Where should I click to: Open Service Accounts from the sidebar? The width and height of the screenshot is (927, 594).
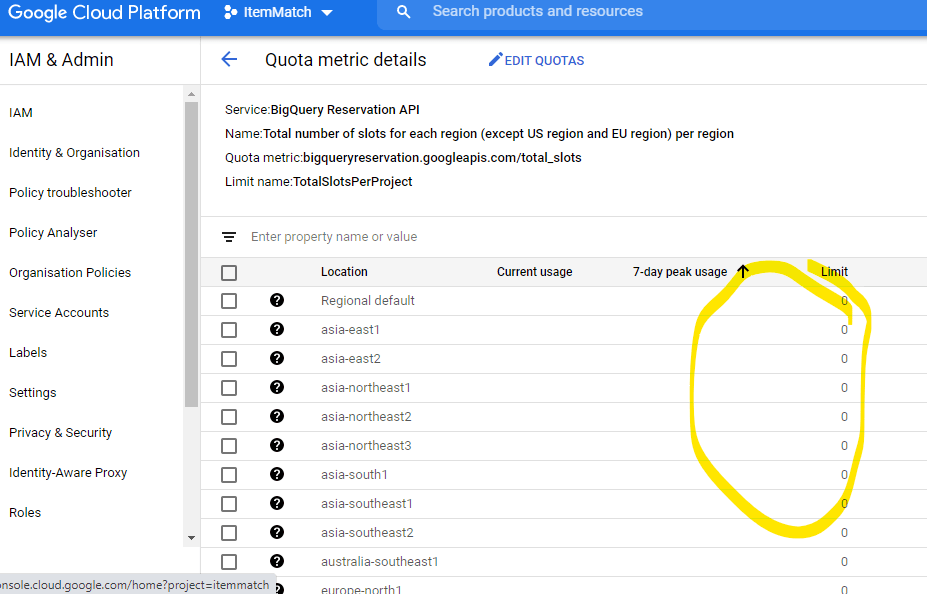click(59, 312)
